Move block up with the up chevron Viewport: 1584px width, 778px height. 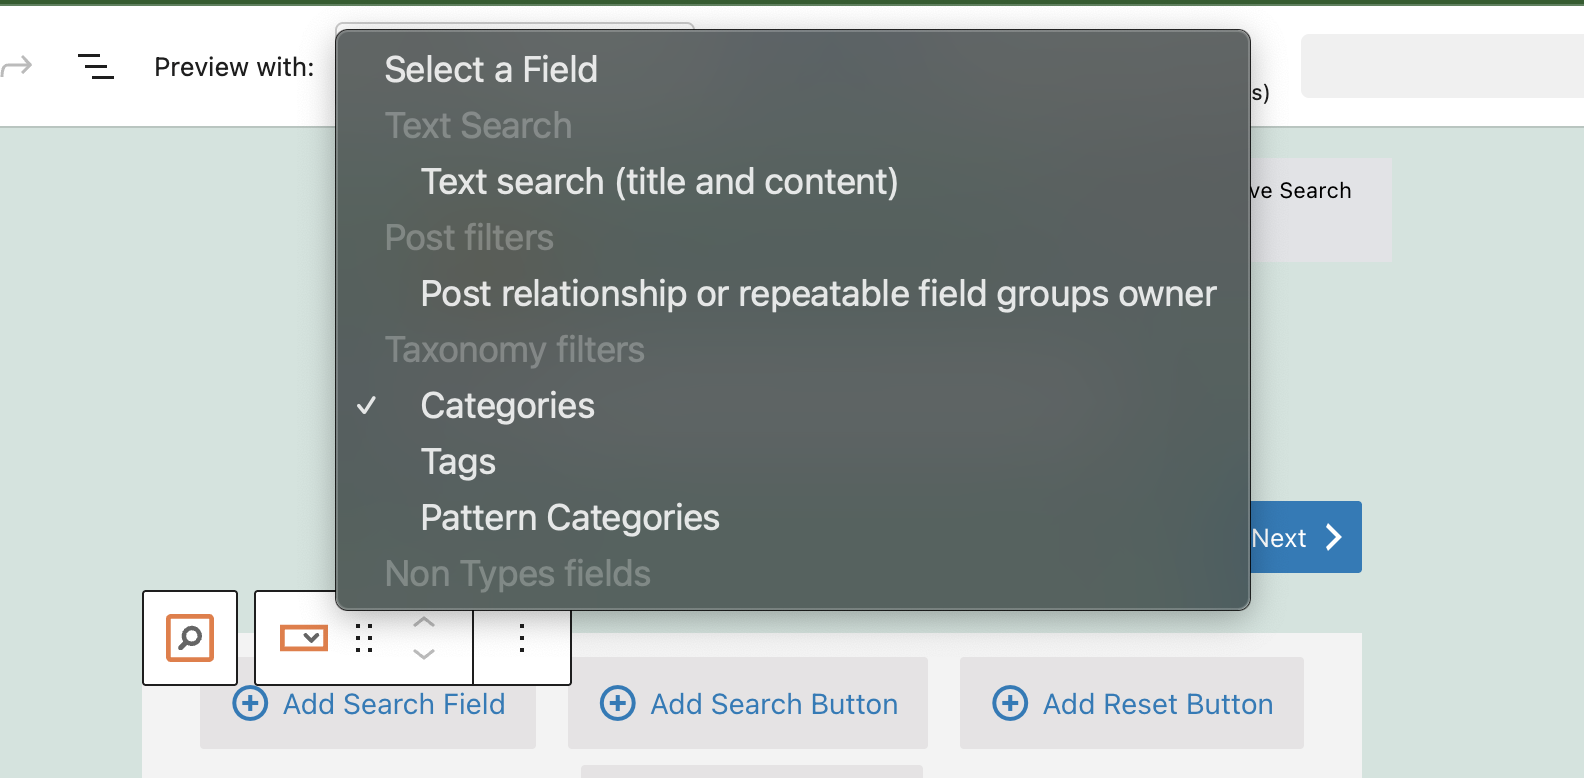tap(424, 622)
